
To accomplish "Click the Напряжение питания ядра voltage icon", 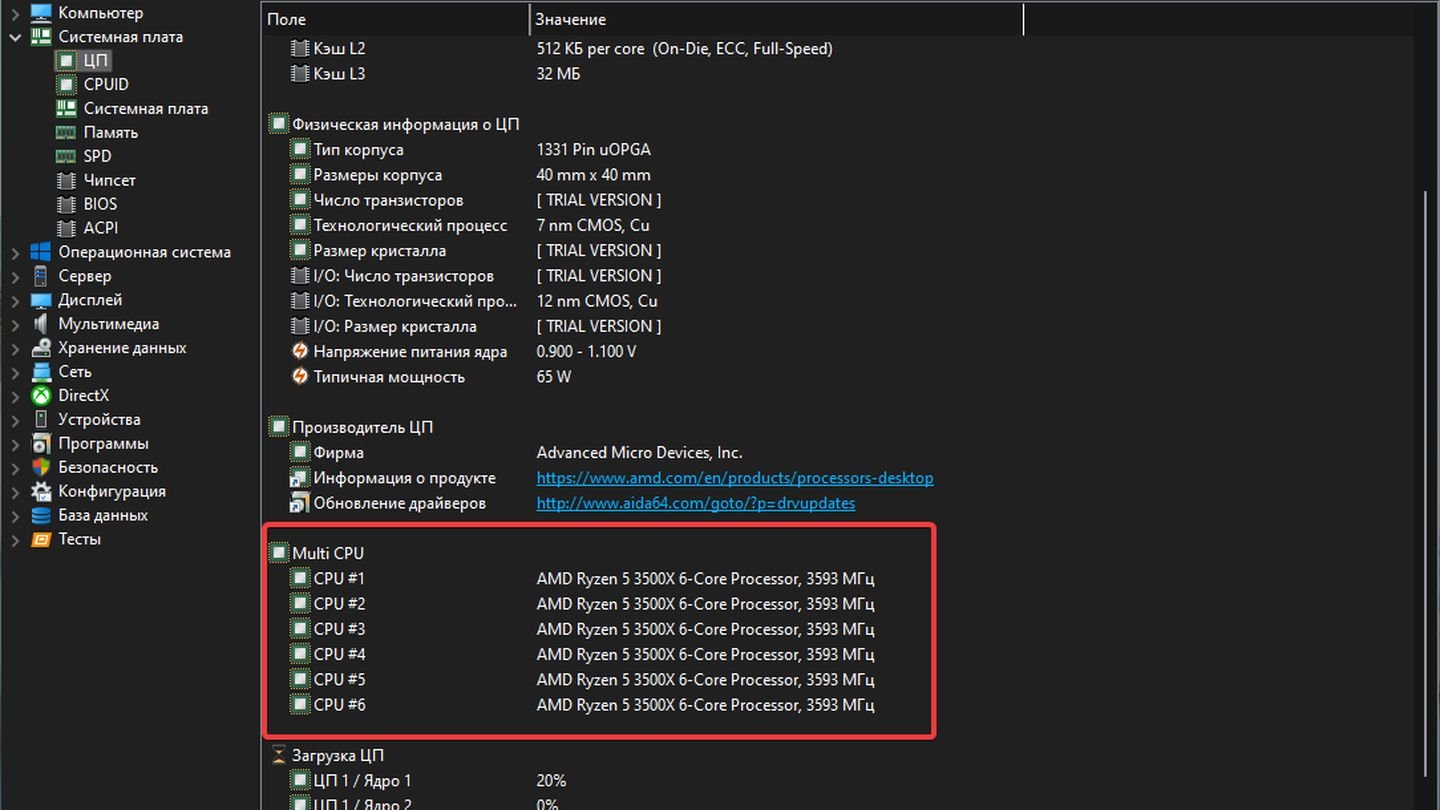I will [300, 351].
